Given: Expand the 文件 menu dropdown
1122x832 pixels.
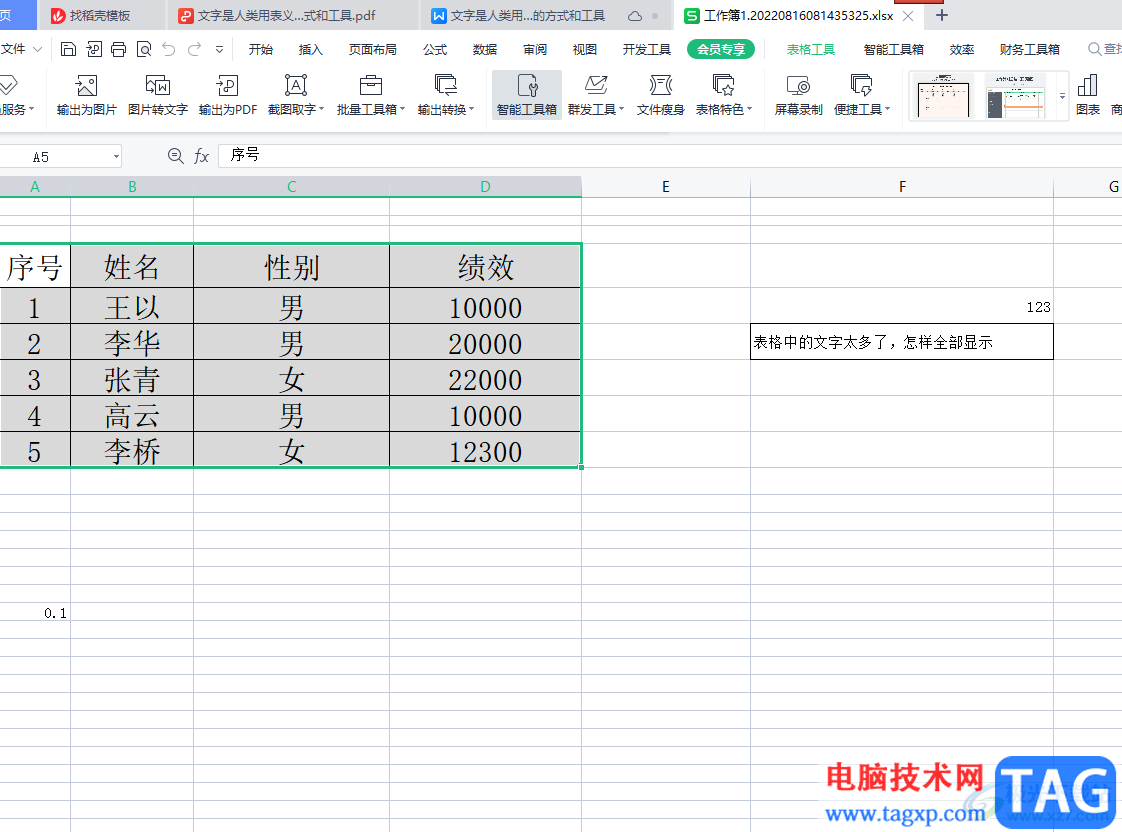Looking at the screenshot, I should [38, 49].
